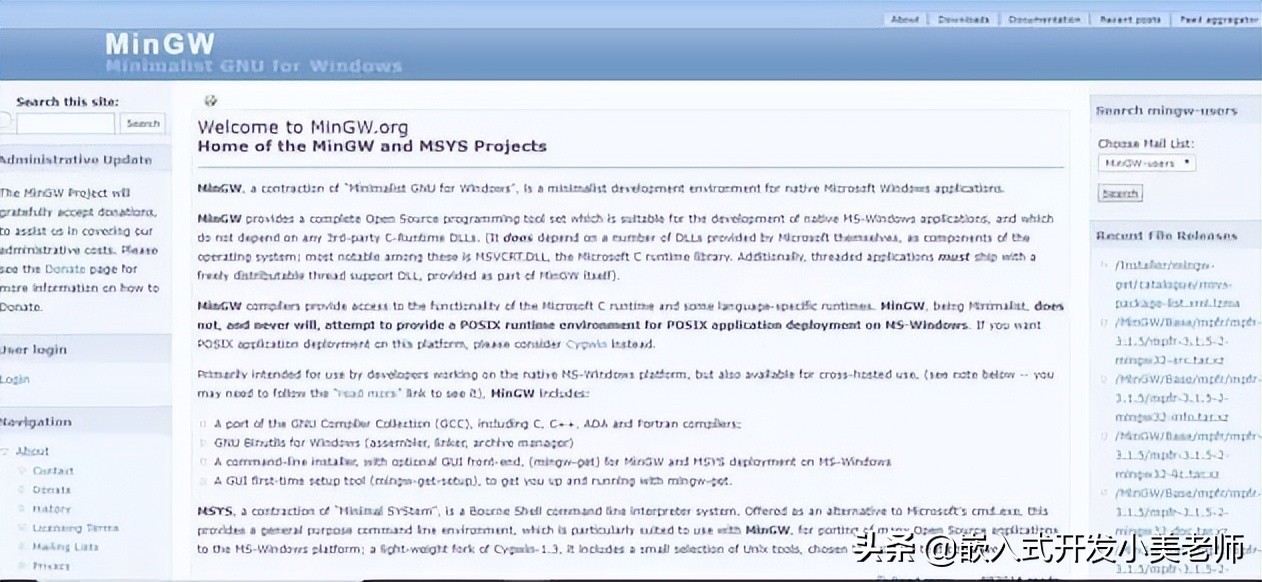This screenshot has width=1262, height=582.
Task: Click "Home of the MinGW and MSYS Projects" heading
Action: click(x=372, y=146)
